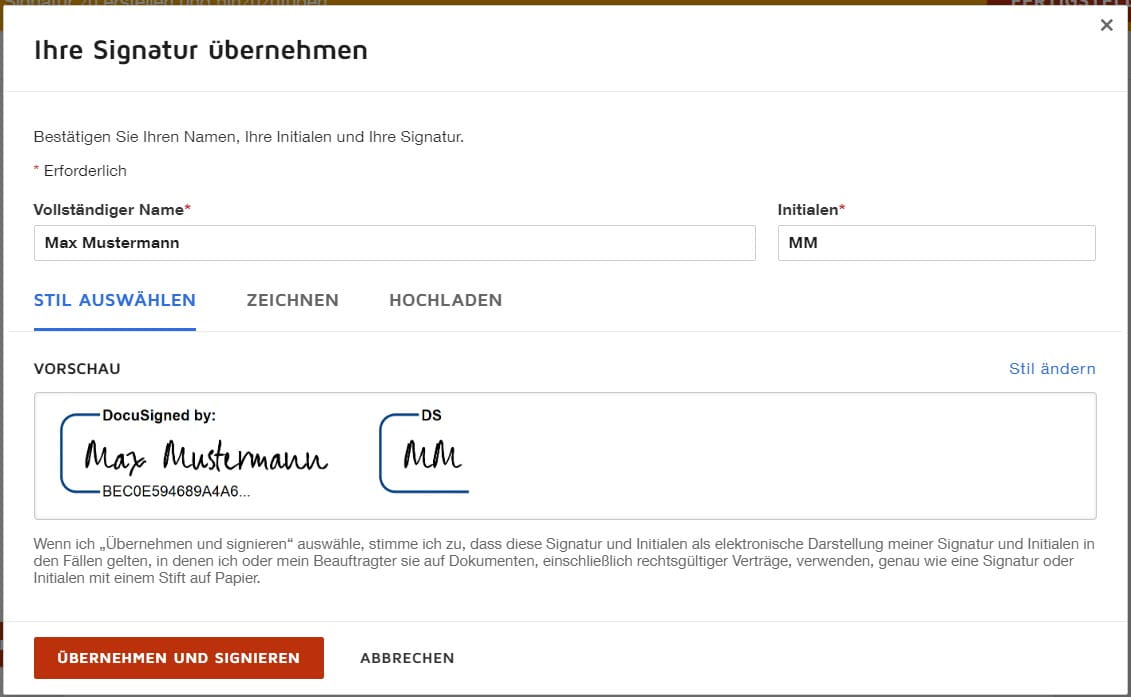Click ABBRECHEN to cancel the signature
The width and height of the screenshot is (1131, 697).
tap(406, 658)
